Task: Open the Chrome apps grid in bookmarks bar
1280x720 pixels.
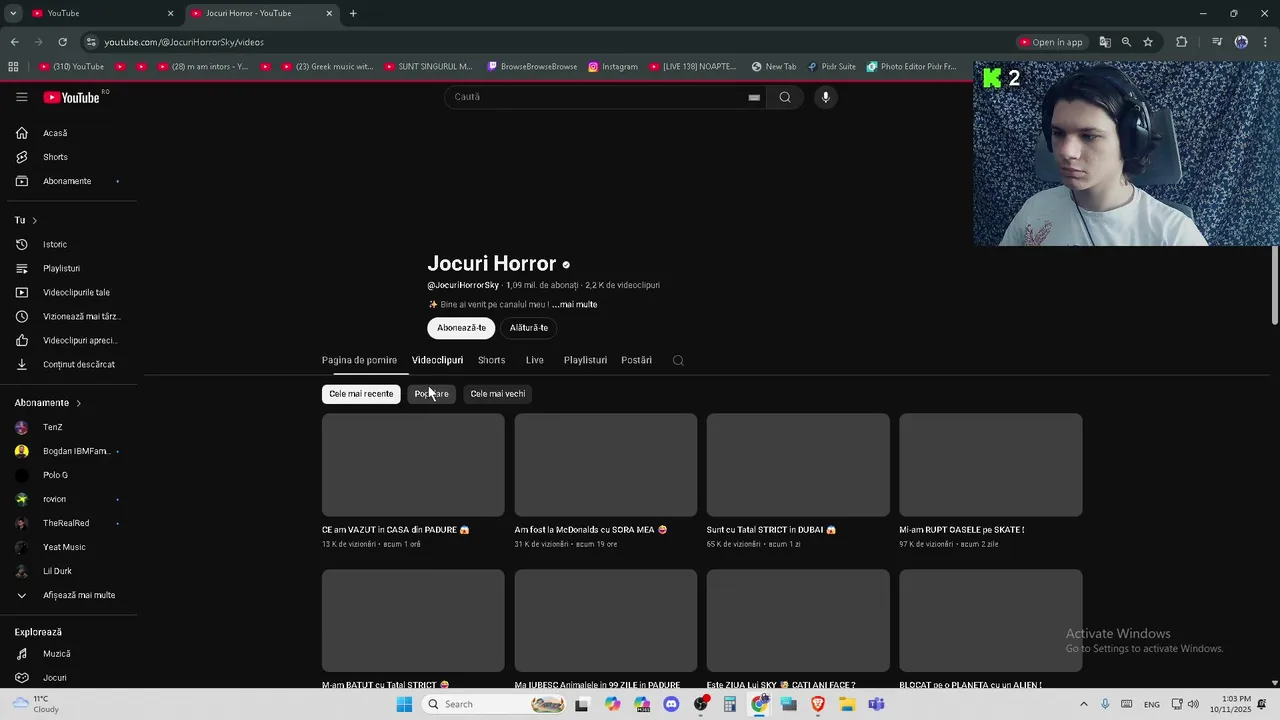Action: click(13, 67)
